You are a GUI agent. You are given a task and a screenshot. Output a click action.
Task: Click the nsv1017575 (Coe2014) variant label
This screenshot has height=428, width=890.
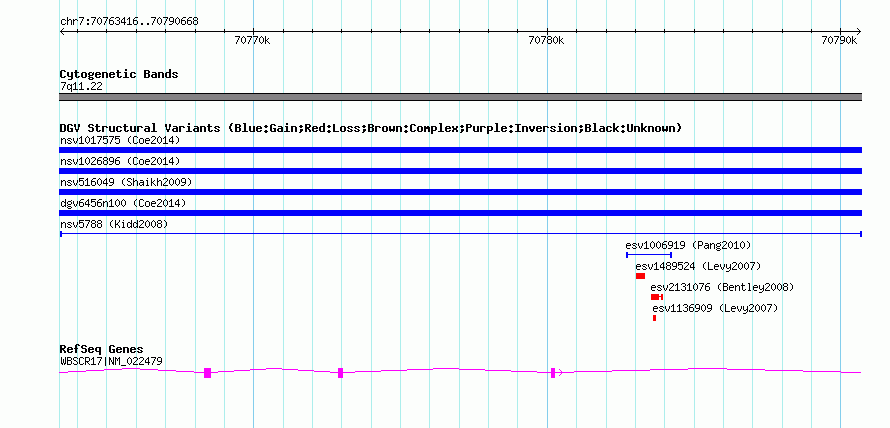pos(120,140)
